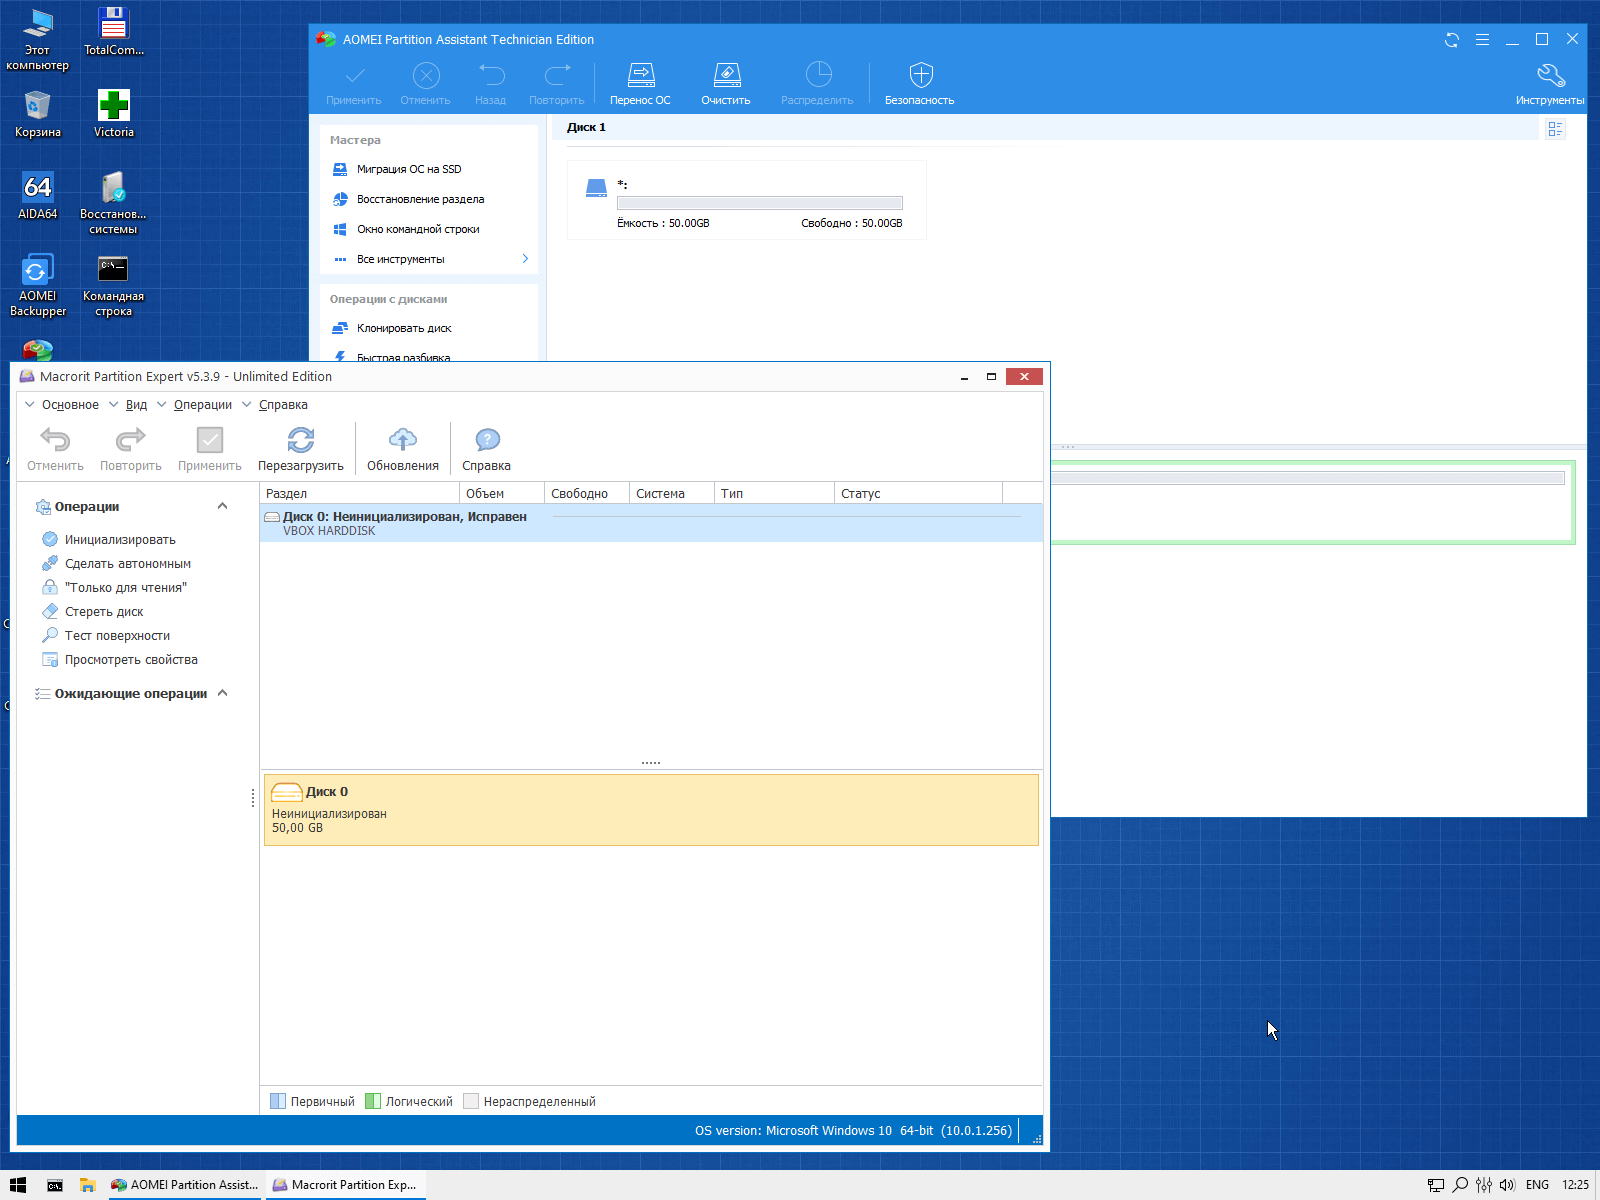Open Безопасность shield in AOMEI toolbar

(x=920, y=77)
